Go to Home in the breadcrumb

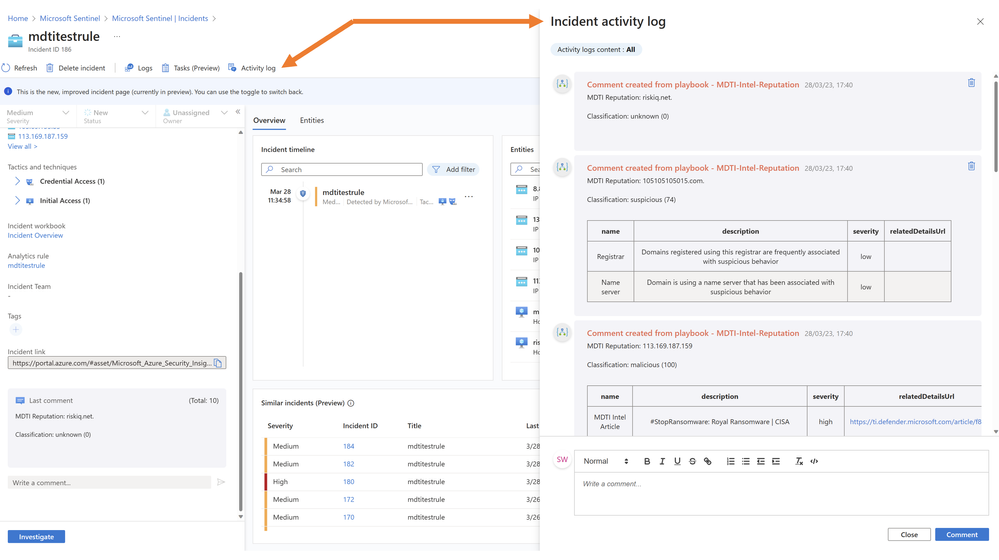click(x=18, y=18)
